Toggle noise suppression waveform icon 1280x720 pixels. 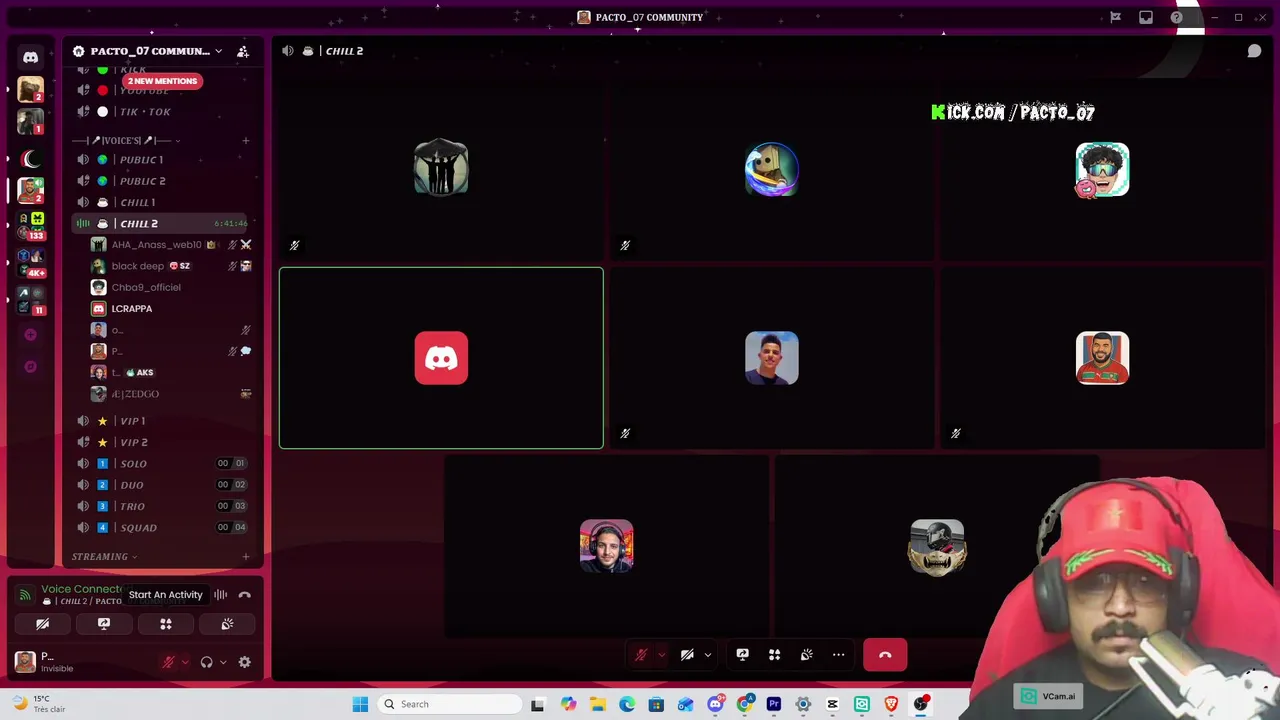(220, 595)
